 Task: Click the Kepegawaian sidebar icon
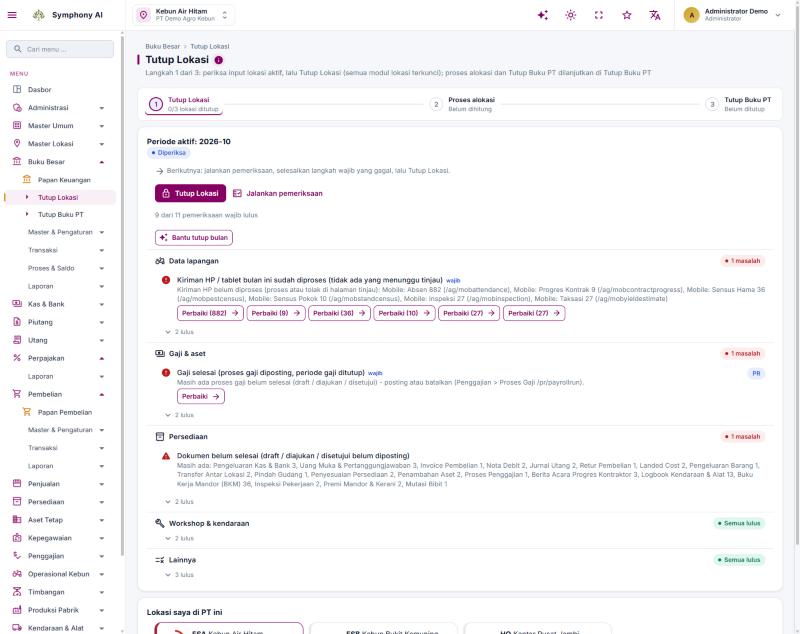tap(17, 538)
